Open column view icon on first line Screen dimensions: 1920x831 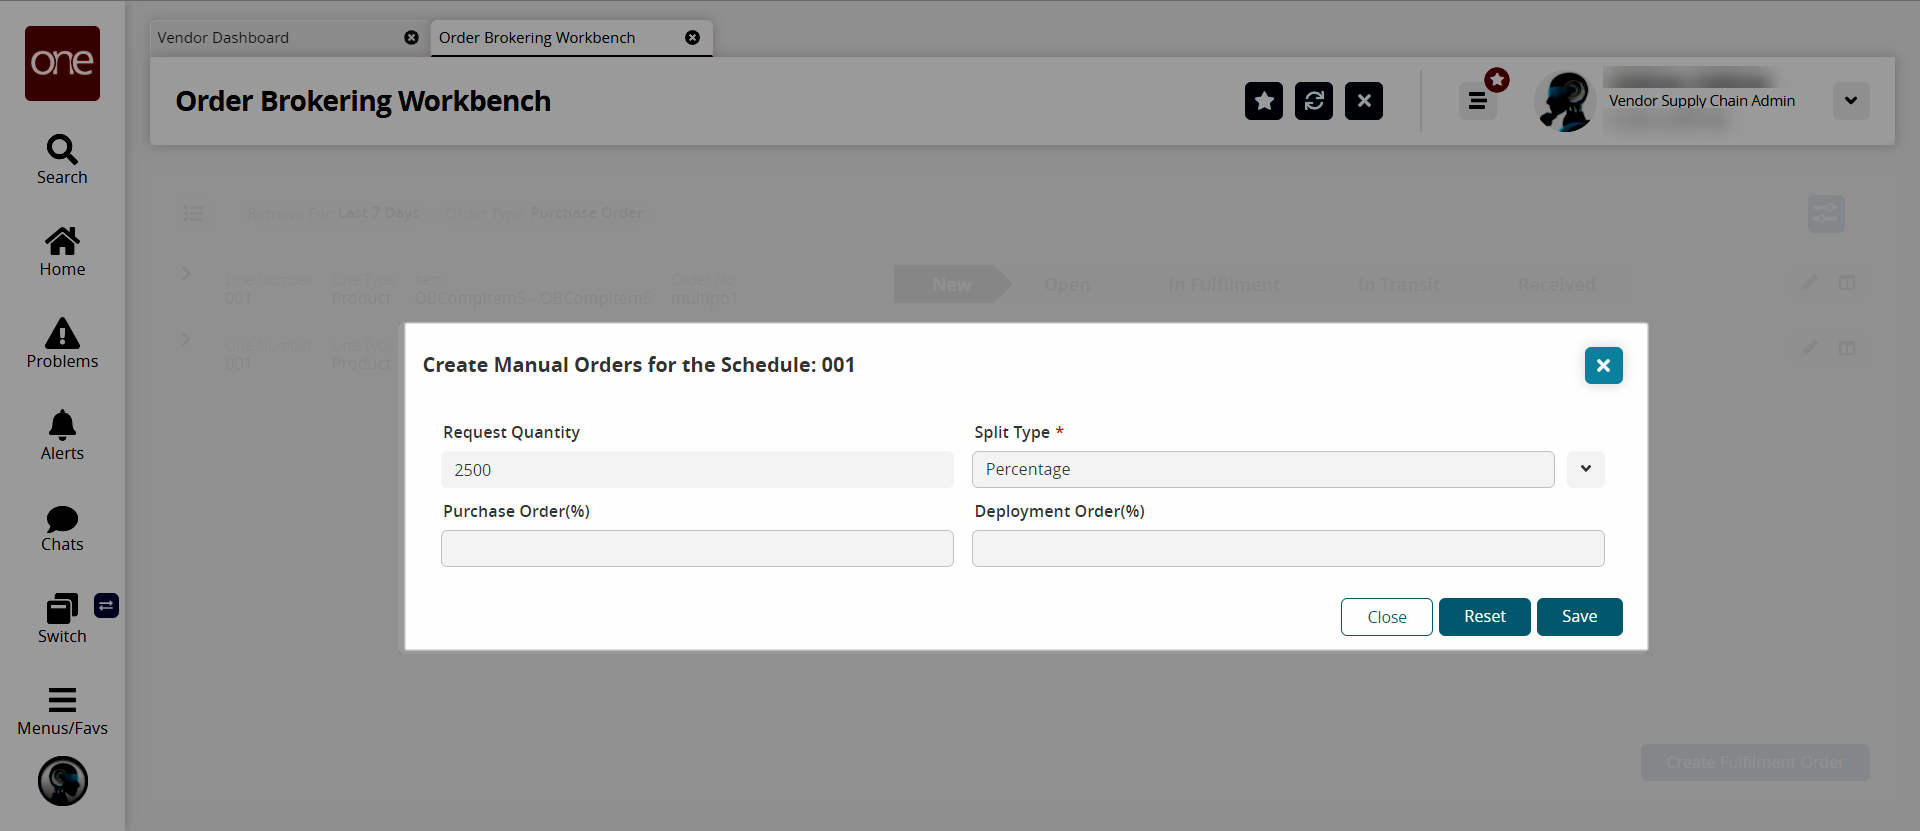1847,283
